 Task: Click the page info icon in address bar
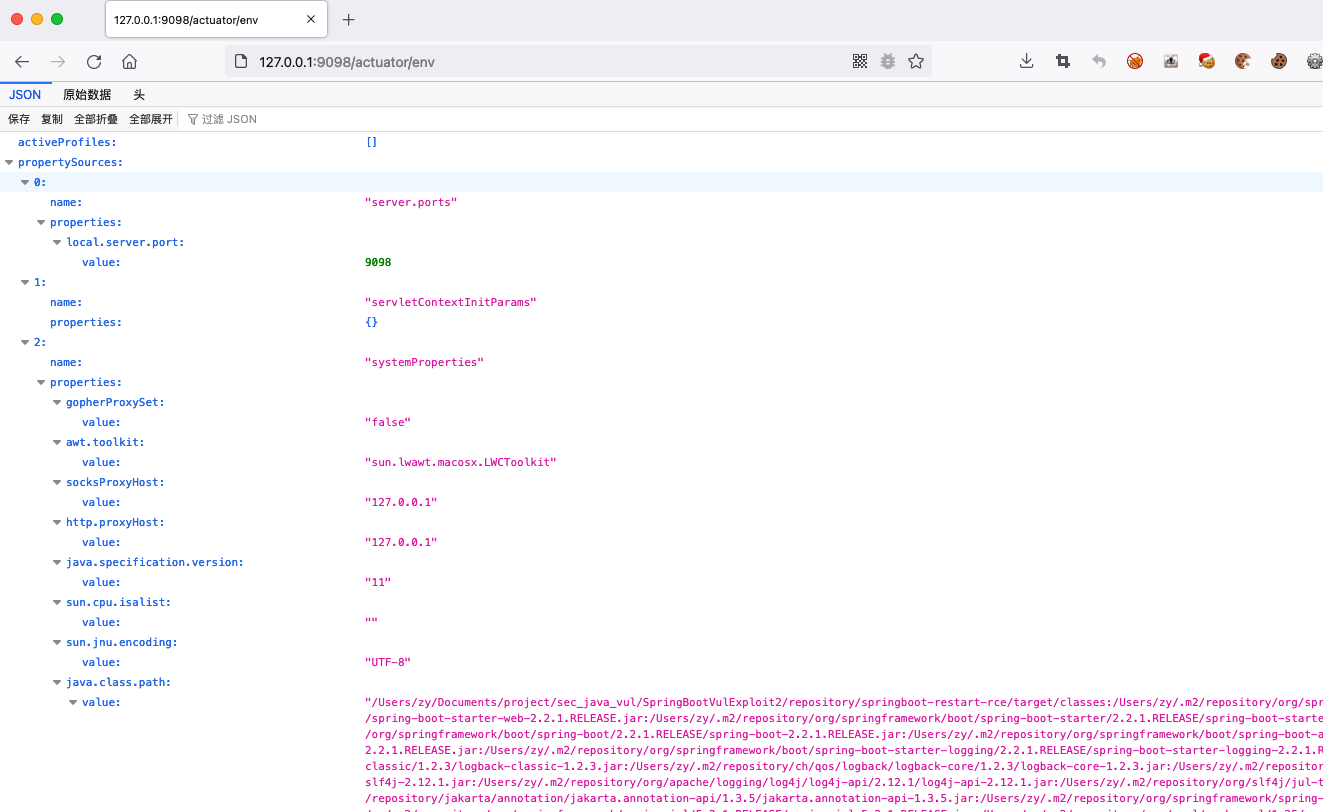pyautogui.click(x=240, y=61)
